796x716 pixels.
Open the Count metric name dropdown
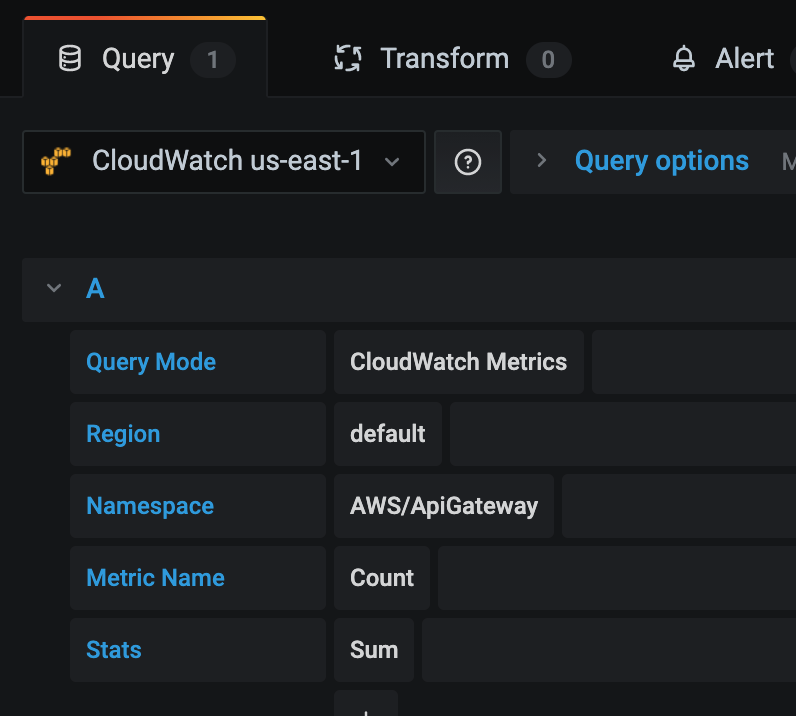[x=382, y=578]
